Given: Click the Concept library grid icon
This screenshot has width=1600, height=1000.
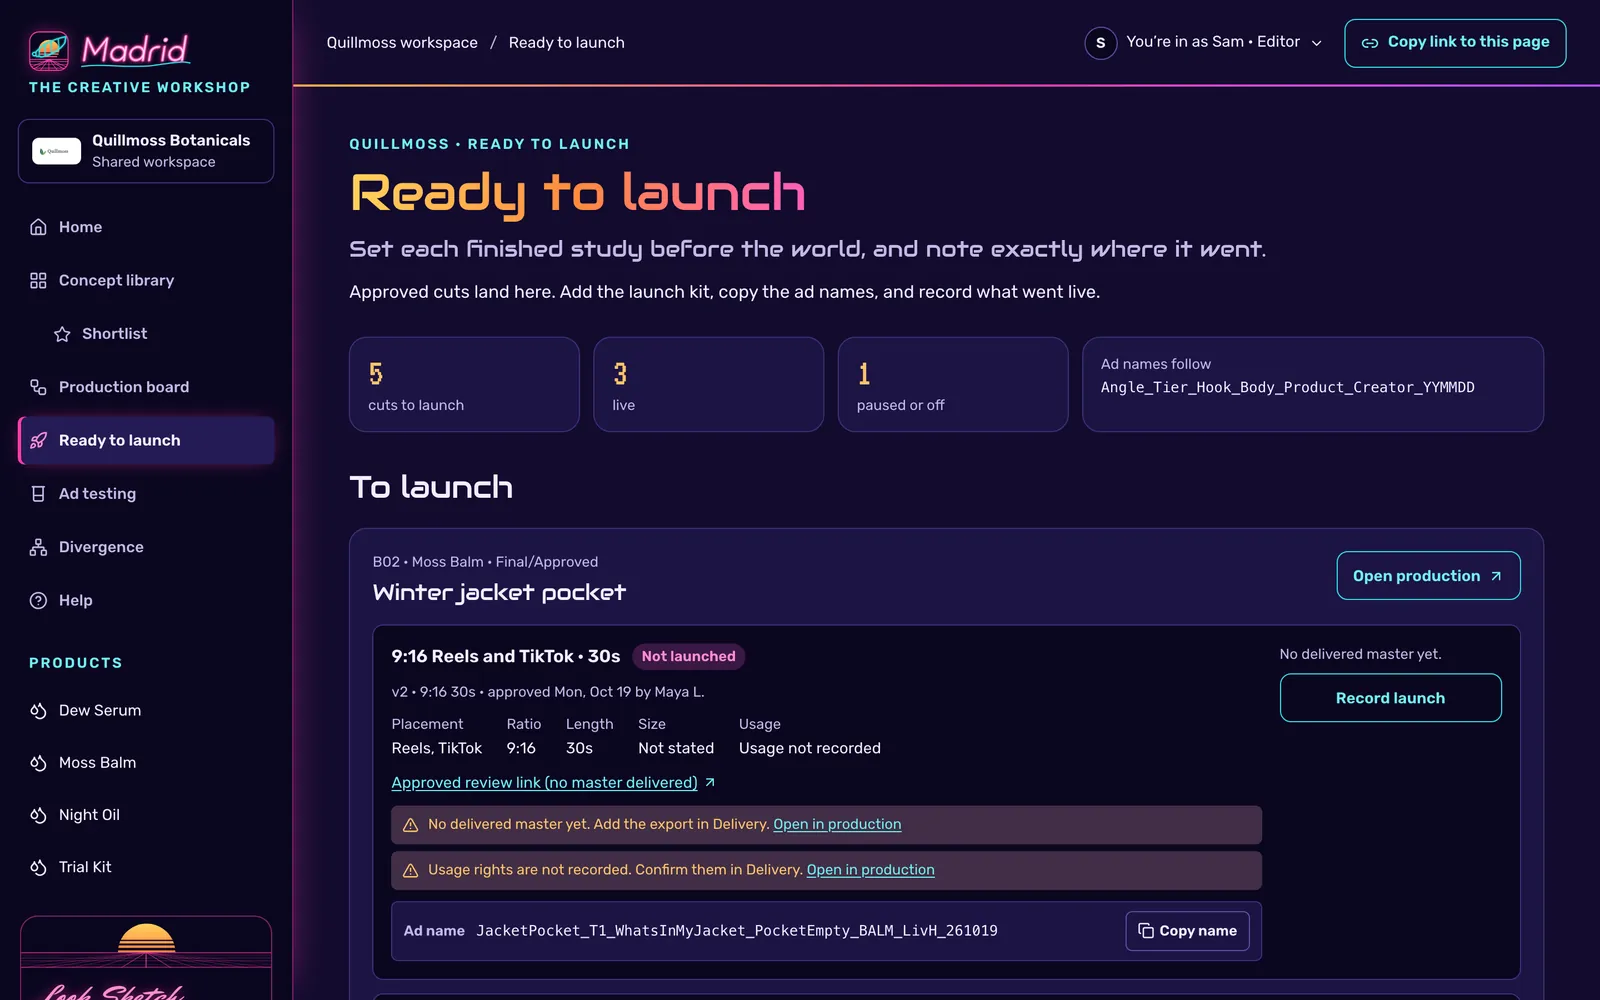Looking at the screenshot, I should pyautogui.click(x=38, y=280).
